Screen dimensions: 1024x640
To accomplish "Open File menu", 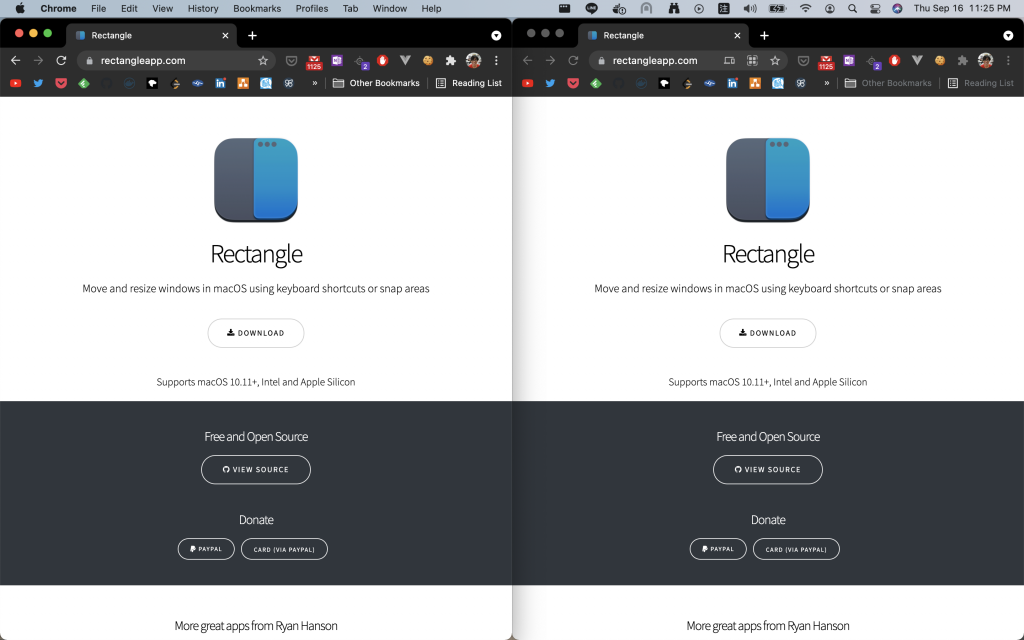I will [99, 8].
